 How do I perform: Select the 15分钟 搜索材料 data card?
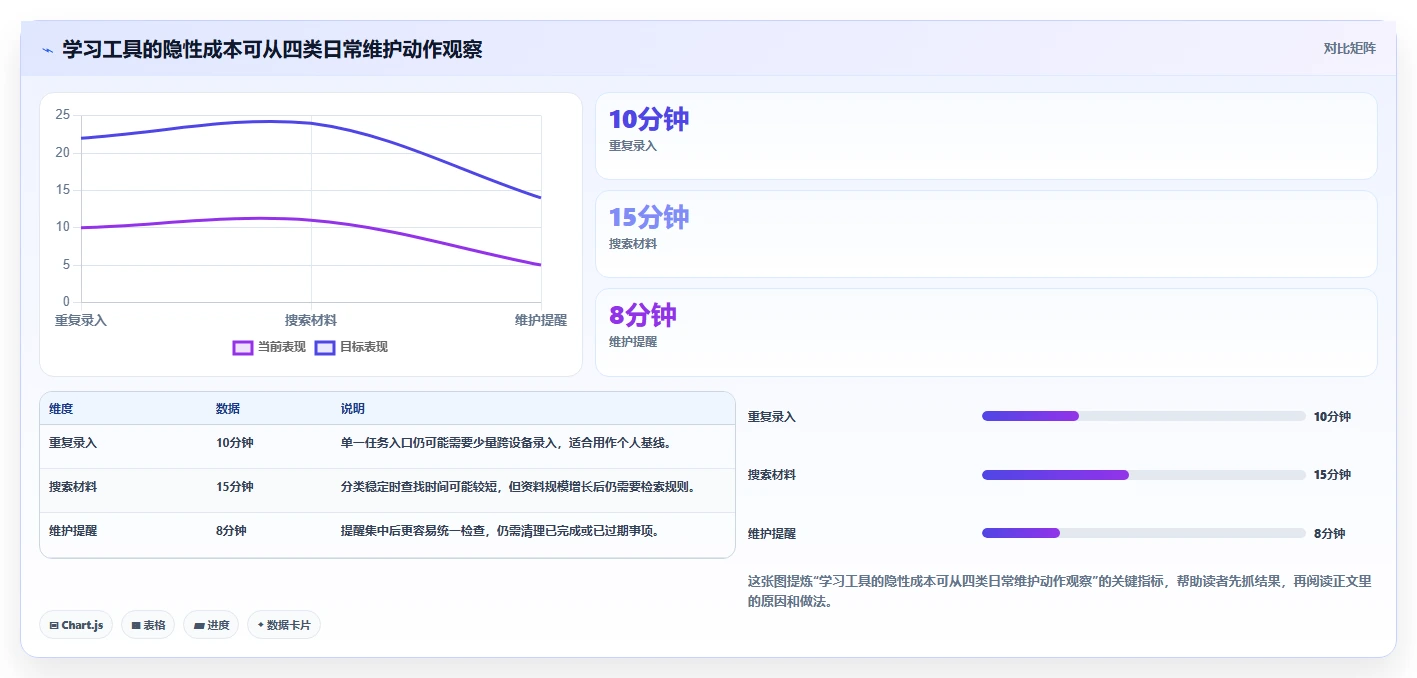[x=986, y=234]
